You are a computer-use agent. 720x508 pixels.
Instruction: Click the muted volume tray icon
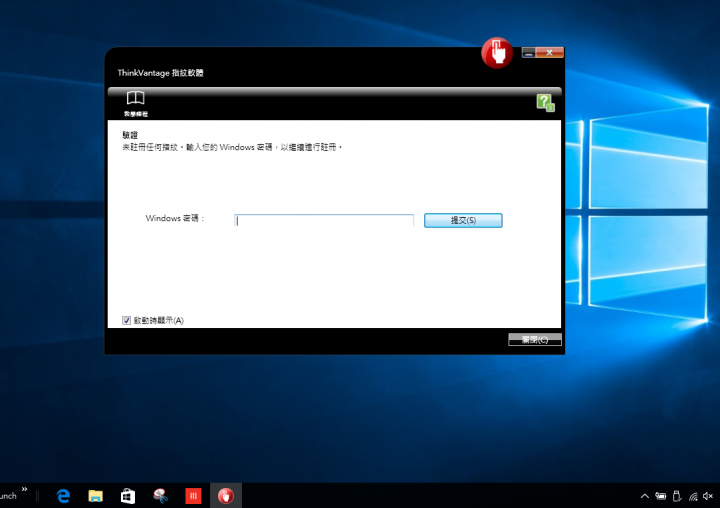point(708,496)
